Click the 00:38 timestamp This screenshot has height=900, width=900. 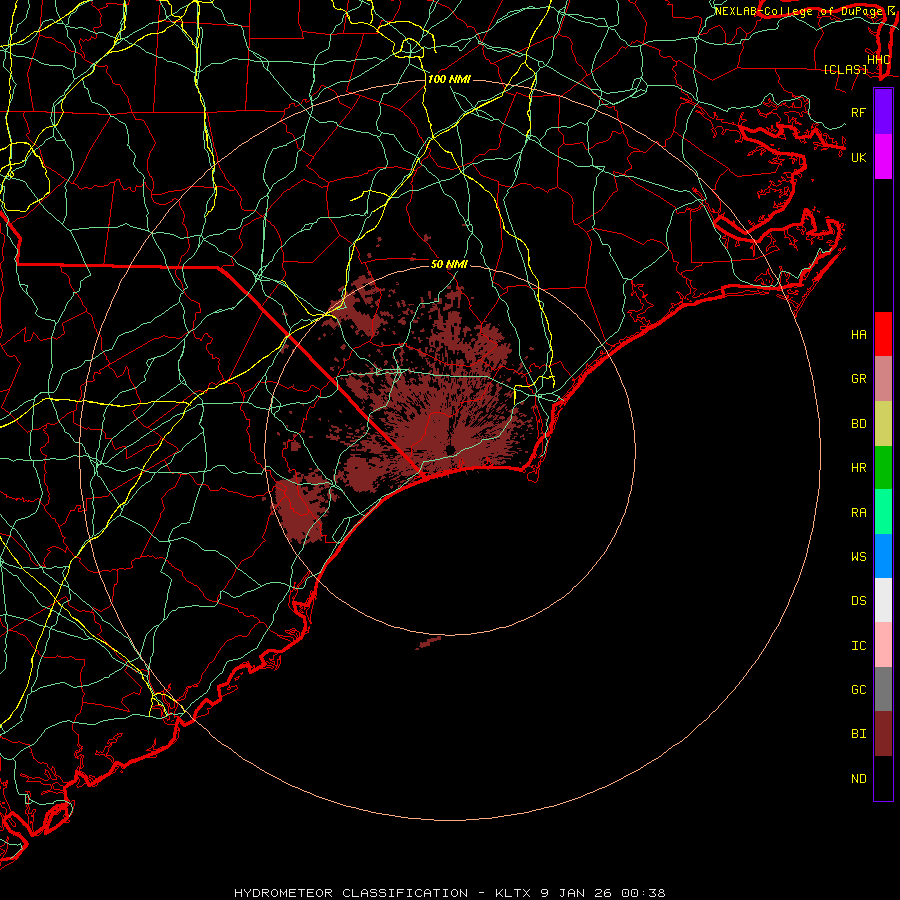pyautogui.click(x=643, y=893)
